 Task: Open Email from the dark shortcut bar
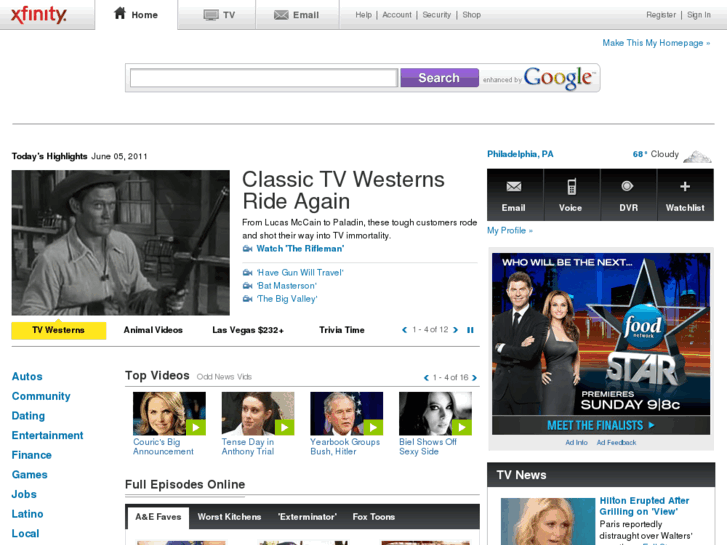[x=514, y=195]
